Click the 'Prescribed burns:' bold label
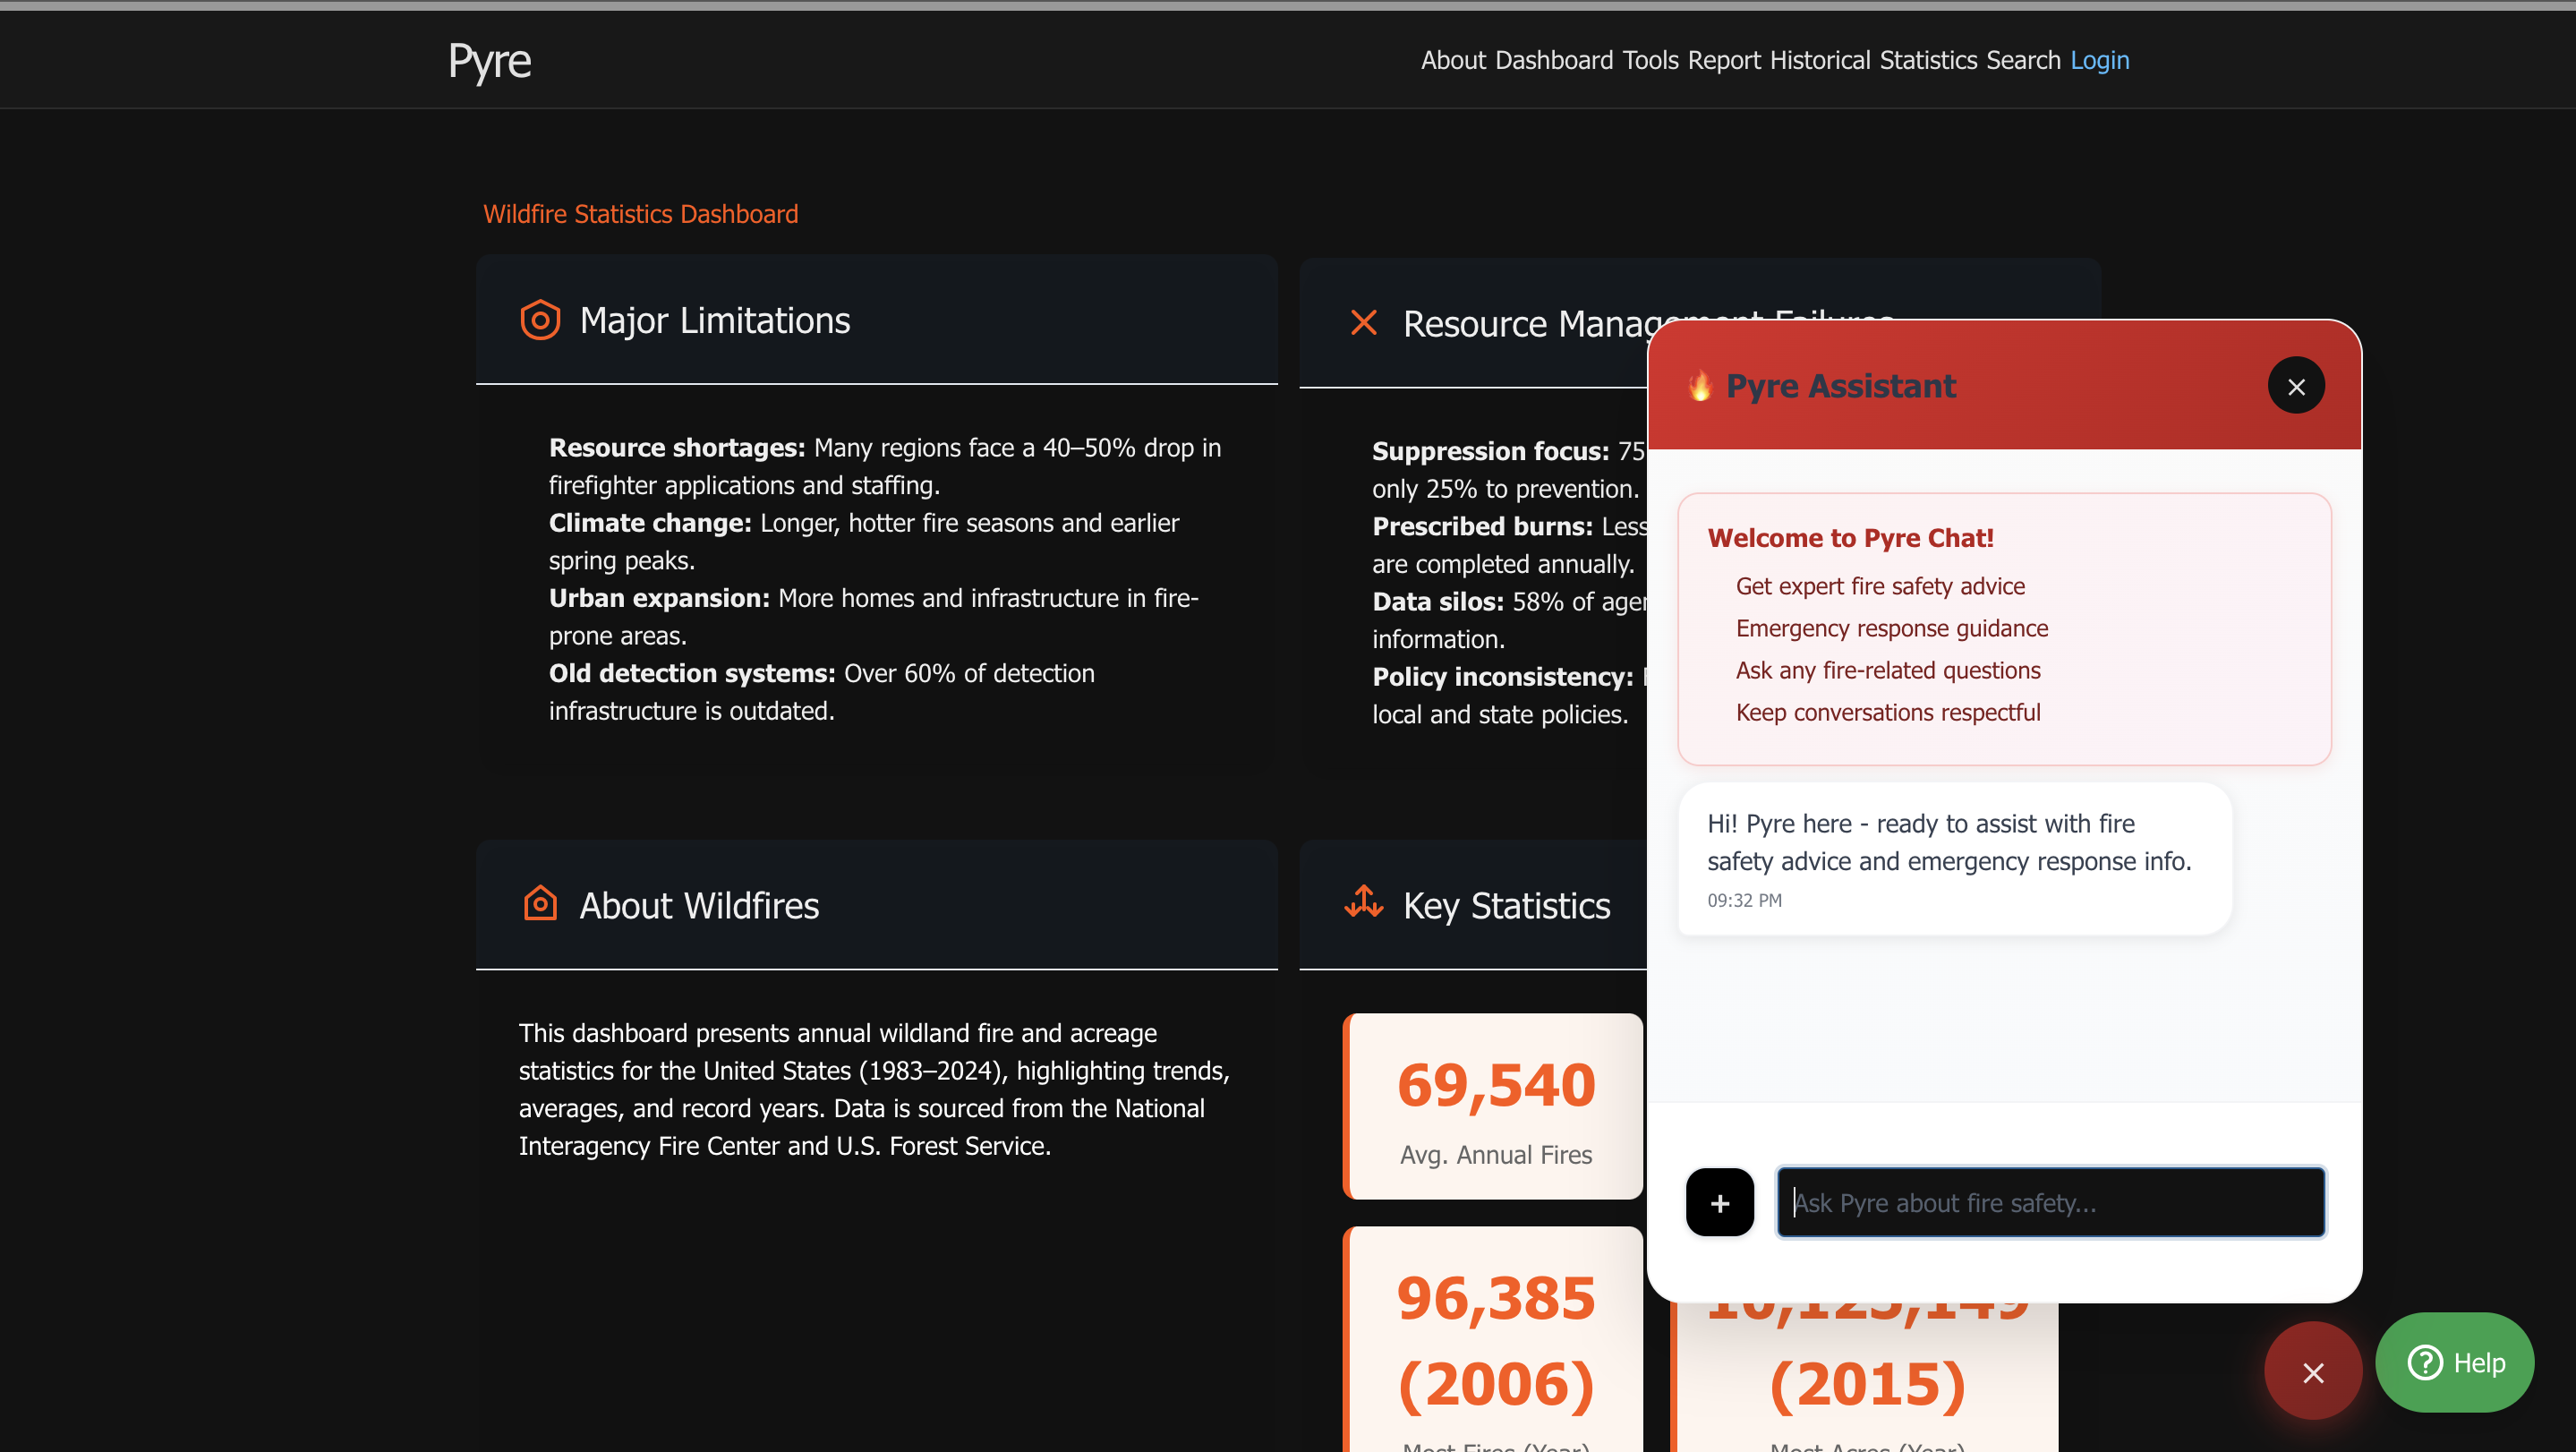Image resolution: width=2576 pixels, height=1452 pixels. 1482,526
